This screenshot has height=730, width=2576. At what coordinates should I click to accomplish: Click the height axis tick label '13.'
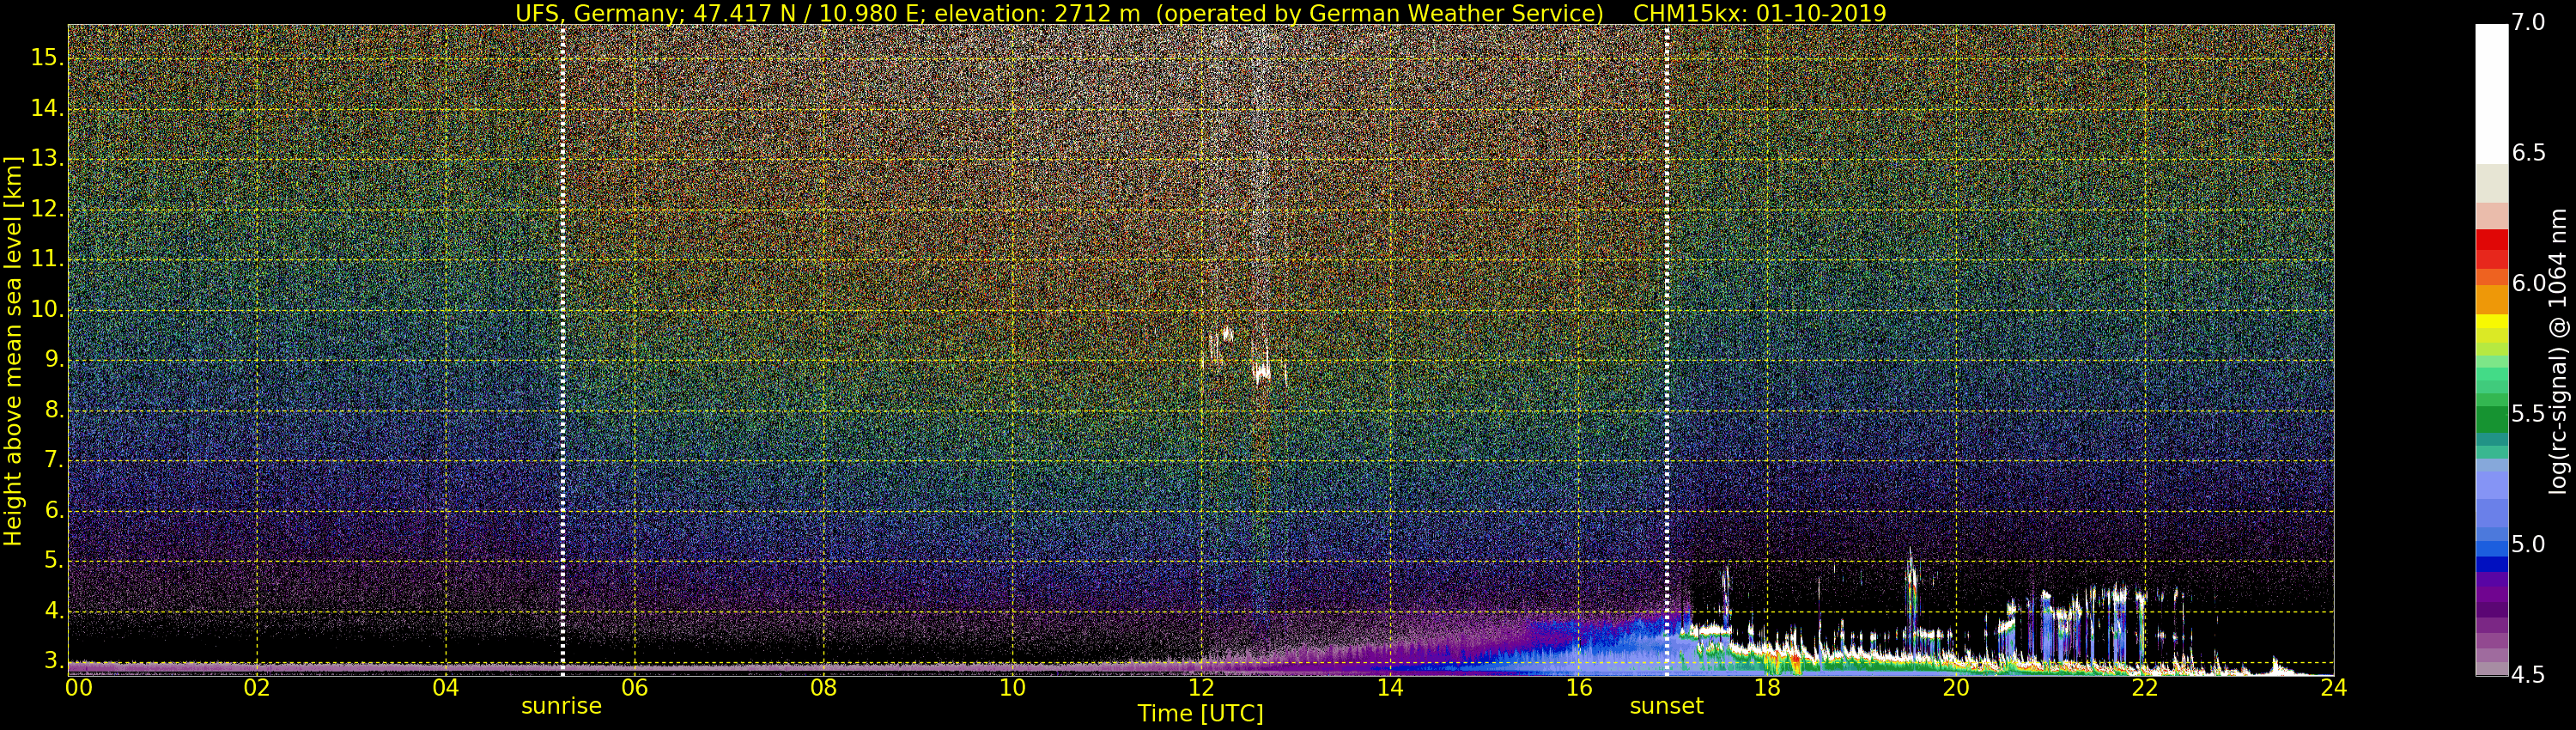coord(47,159)
